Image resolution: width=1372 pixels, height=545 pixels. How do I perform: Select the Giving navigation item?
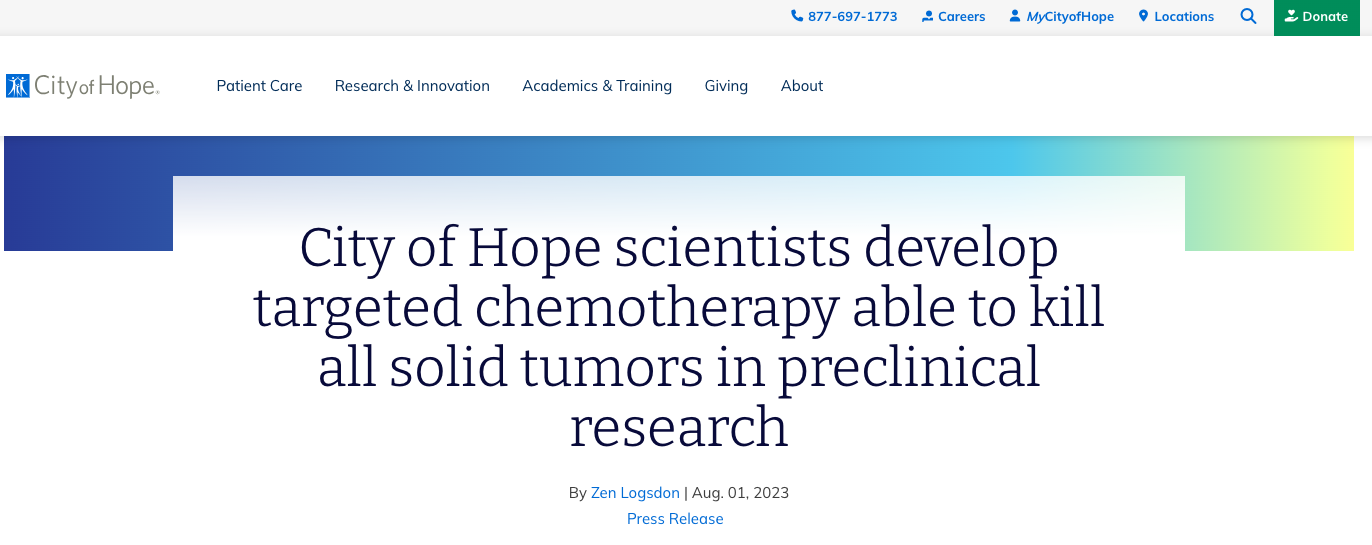(x=726, y=86)
